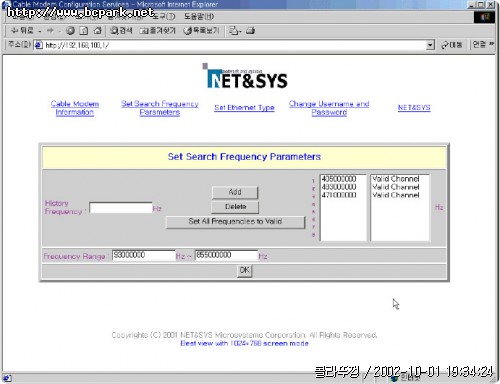
Task: Open the Set Search Frequency Parameters link
Action: tap(160, 108)
